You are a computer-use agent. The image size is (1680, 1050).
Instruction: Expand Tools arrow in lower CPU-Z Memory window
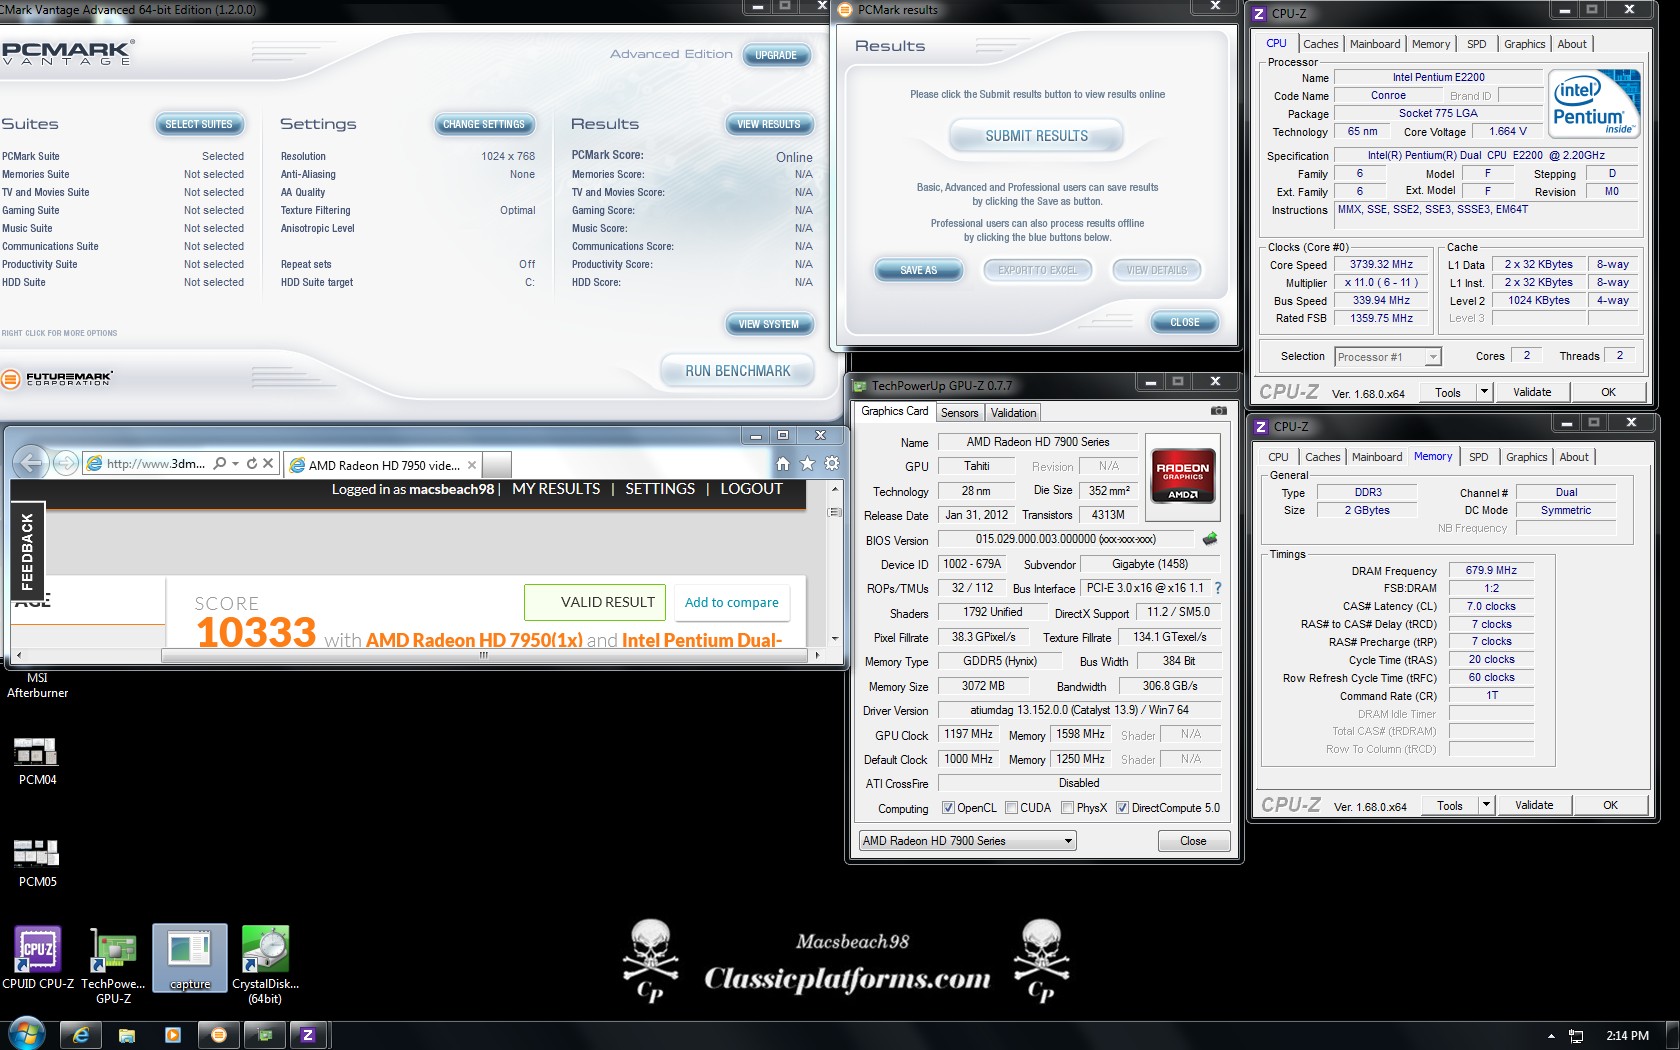[x=1487, y=805]
